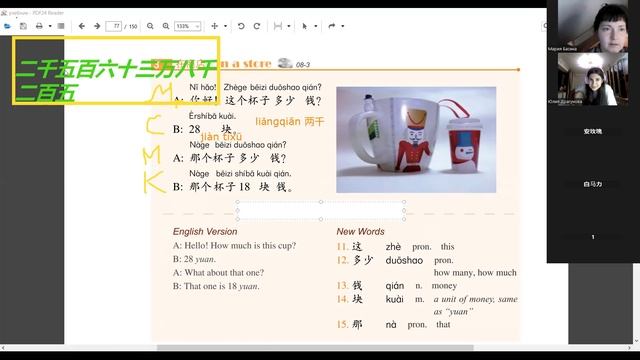Image resolution: width=640 pixels, height=360 pixels.
Task: Click the scroll right arrow at bottom right
Action: point(630,348)
